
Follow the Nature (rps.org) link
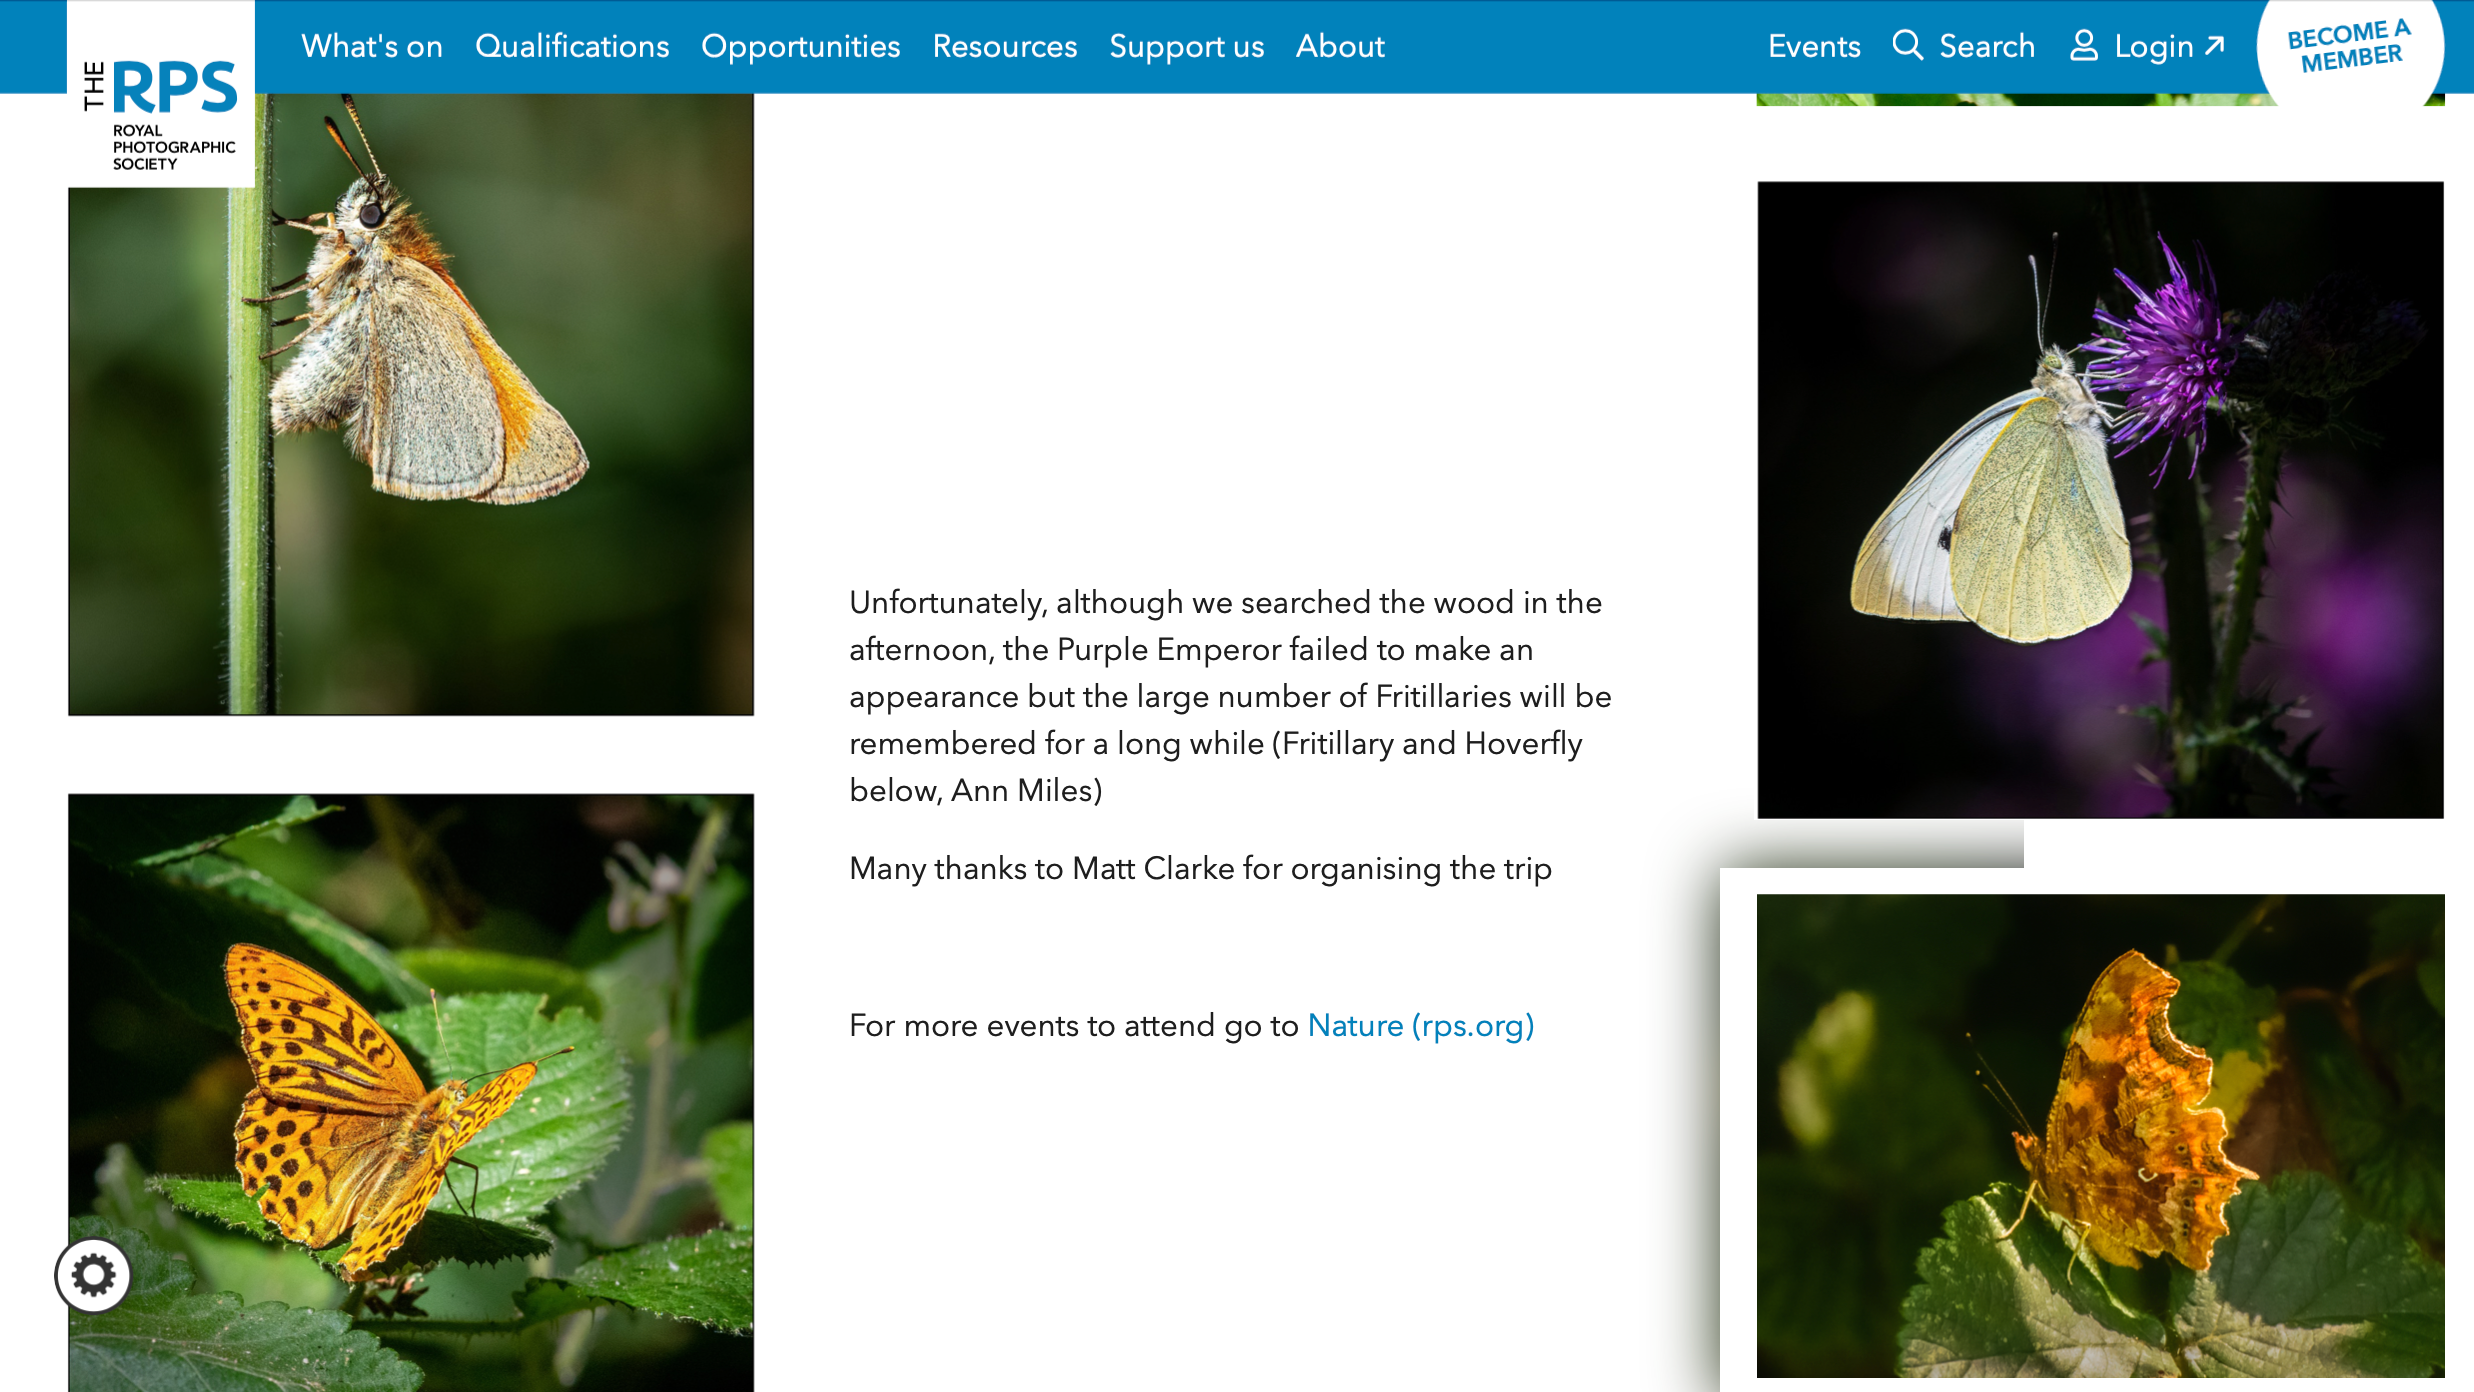[x=1421, y=1026]
